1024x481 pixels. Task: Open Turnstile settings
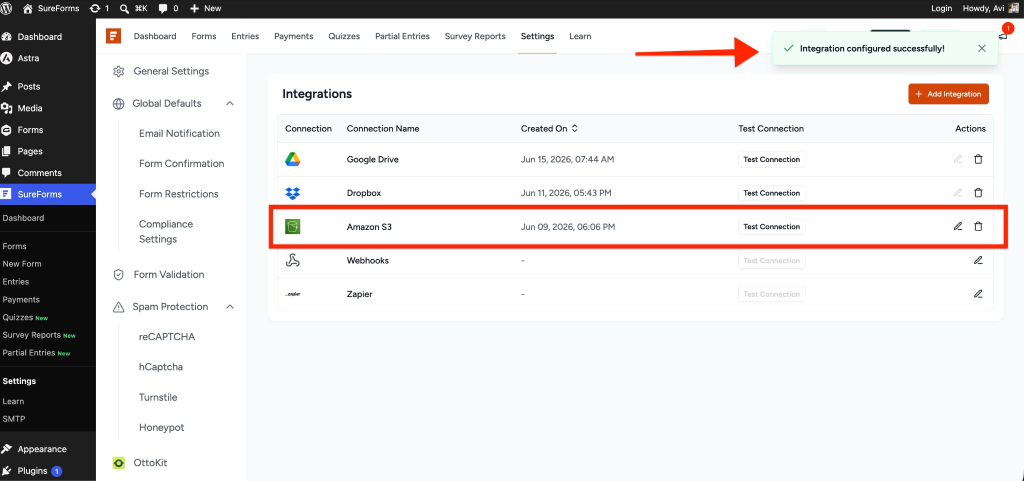point(158,397)
